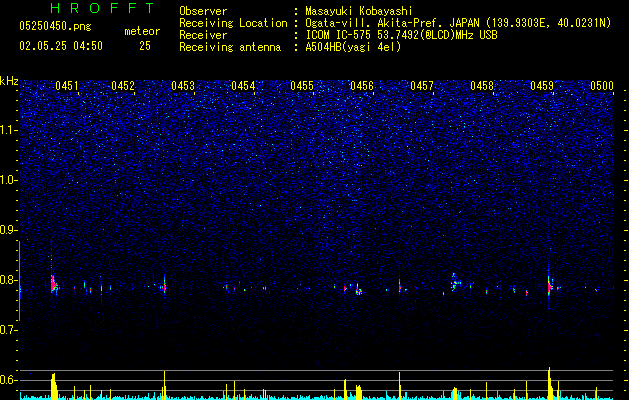Click the meteor echo just before 0453

(x=164, y=287)
